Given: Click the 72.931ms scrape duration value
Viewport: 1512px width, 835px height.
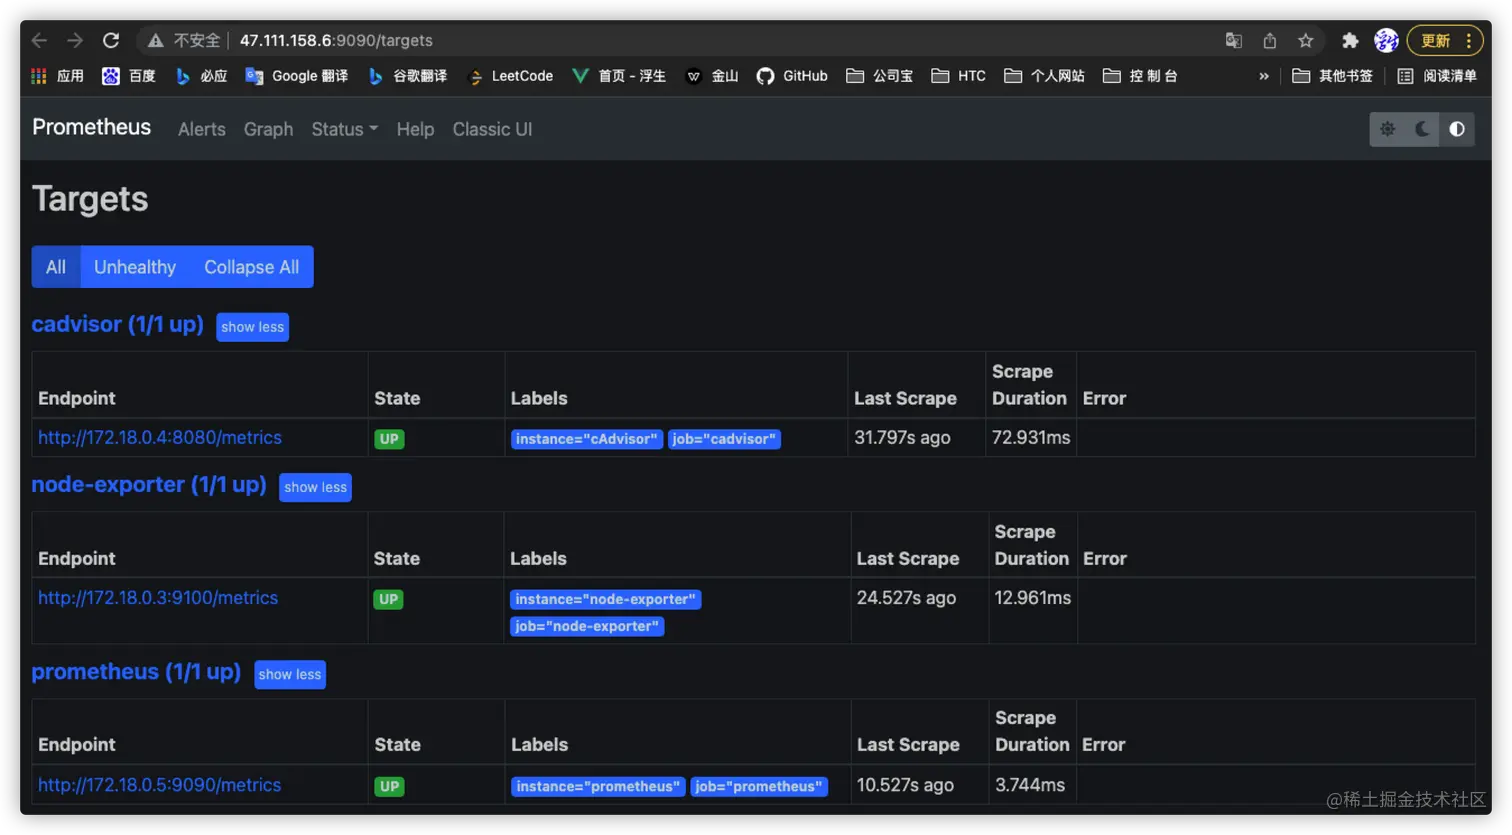Looking at the screenshot, I should [x=1031, y=438].
